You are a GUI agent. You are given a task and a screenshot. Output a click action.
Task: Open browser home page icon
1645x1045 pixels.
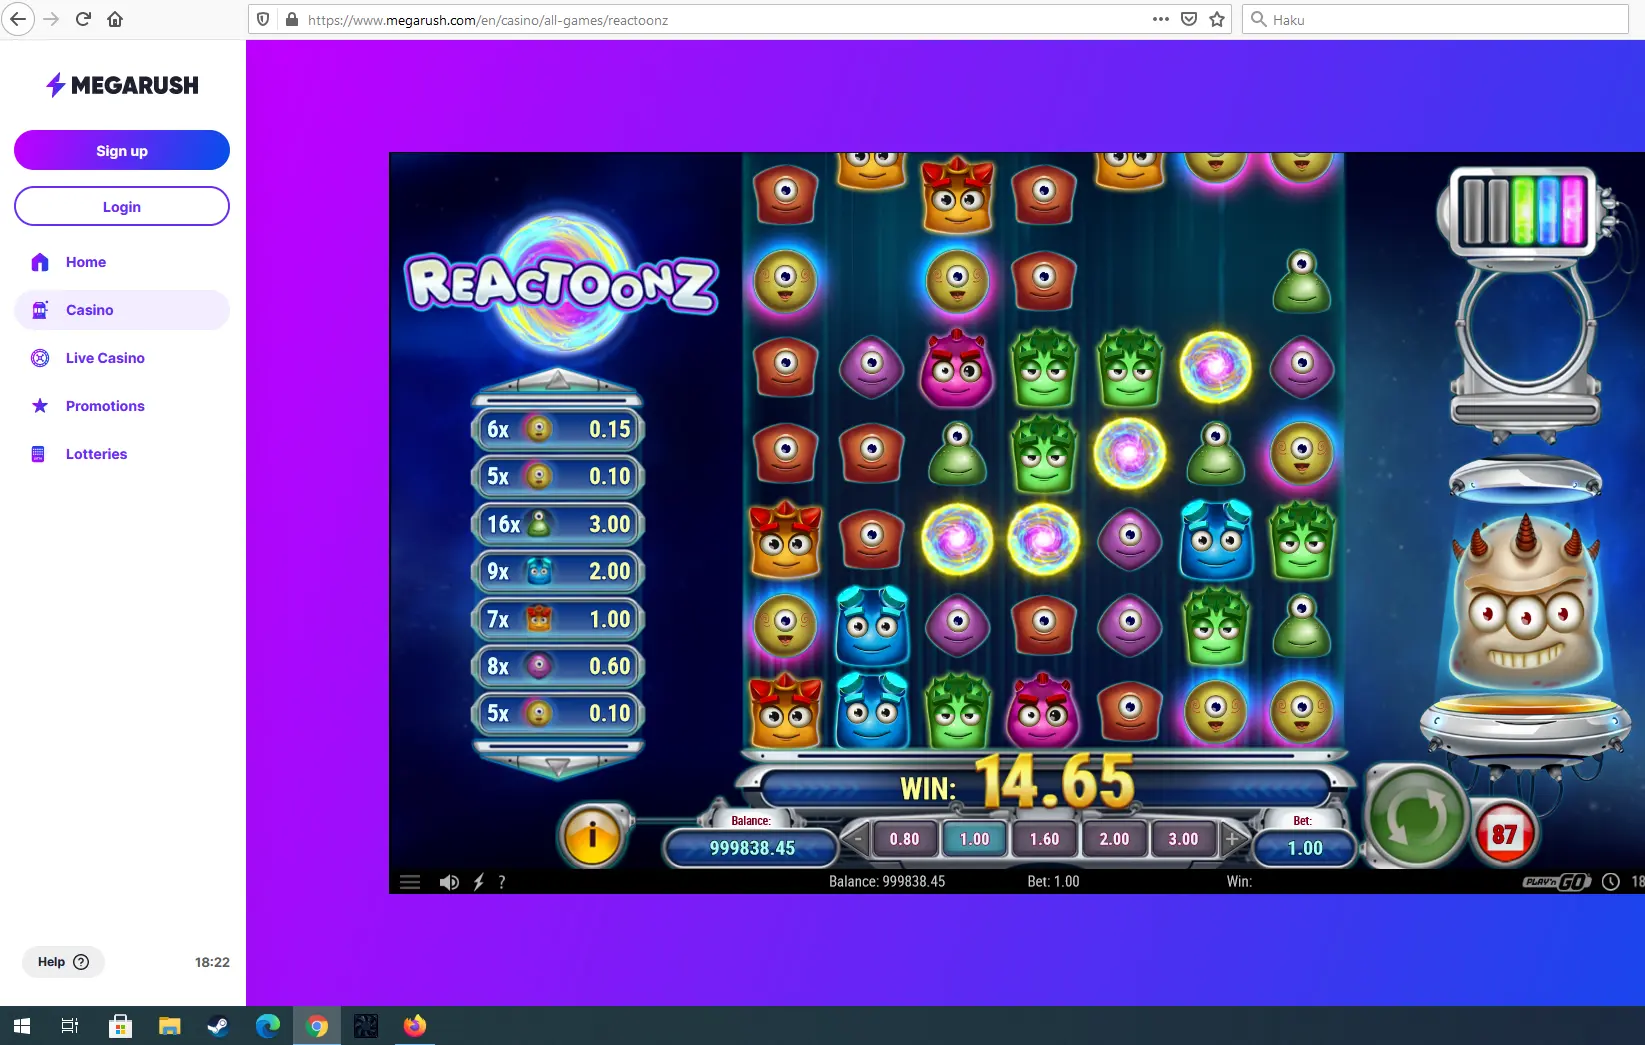(x=115, y=19)
